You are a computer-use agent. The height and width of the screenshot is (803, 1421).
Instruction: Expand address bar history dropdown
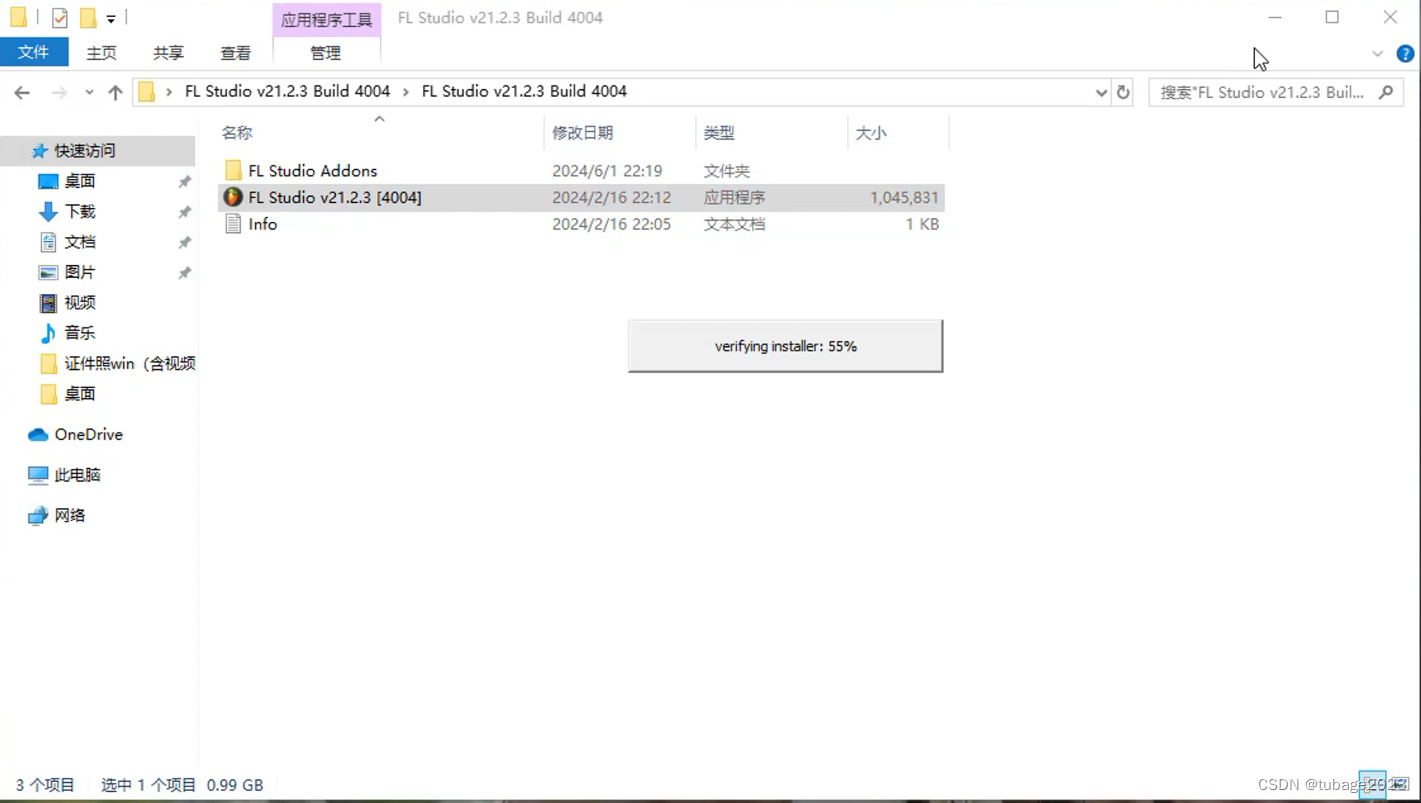click(x=1101, y=92)
